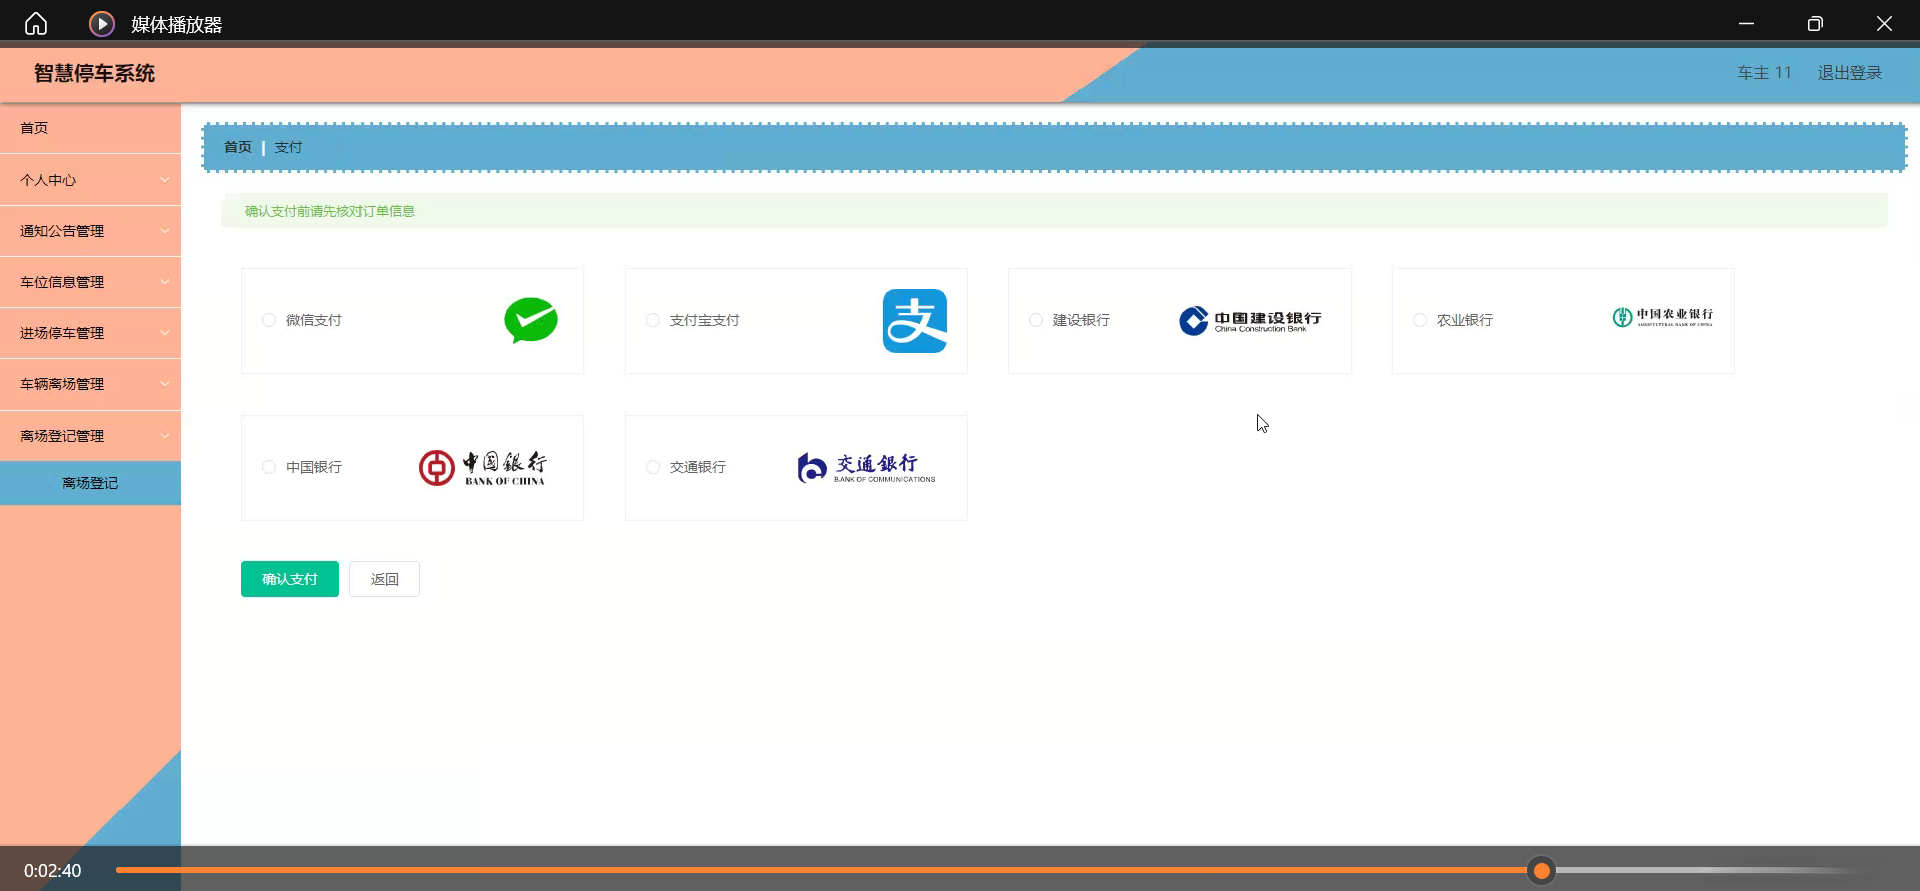The height and width of the screenshot is (891, 1920).
Task: Open 首页 in the sidebar
Action: pos(90,128)
